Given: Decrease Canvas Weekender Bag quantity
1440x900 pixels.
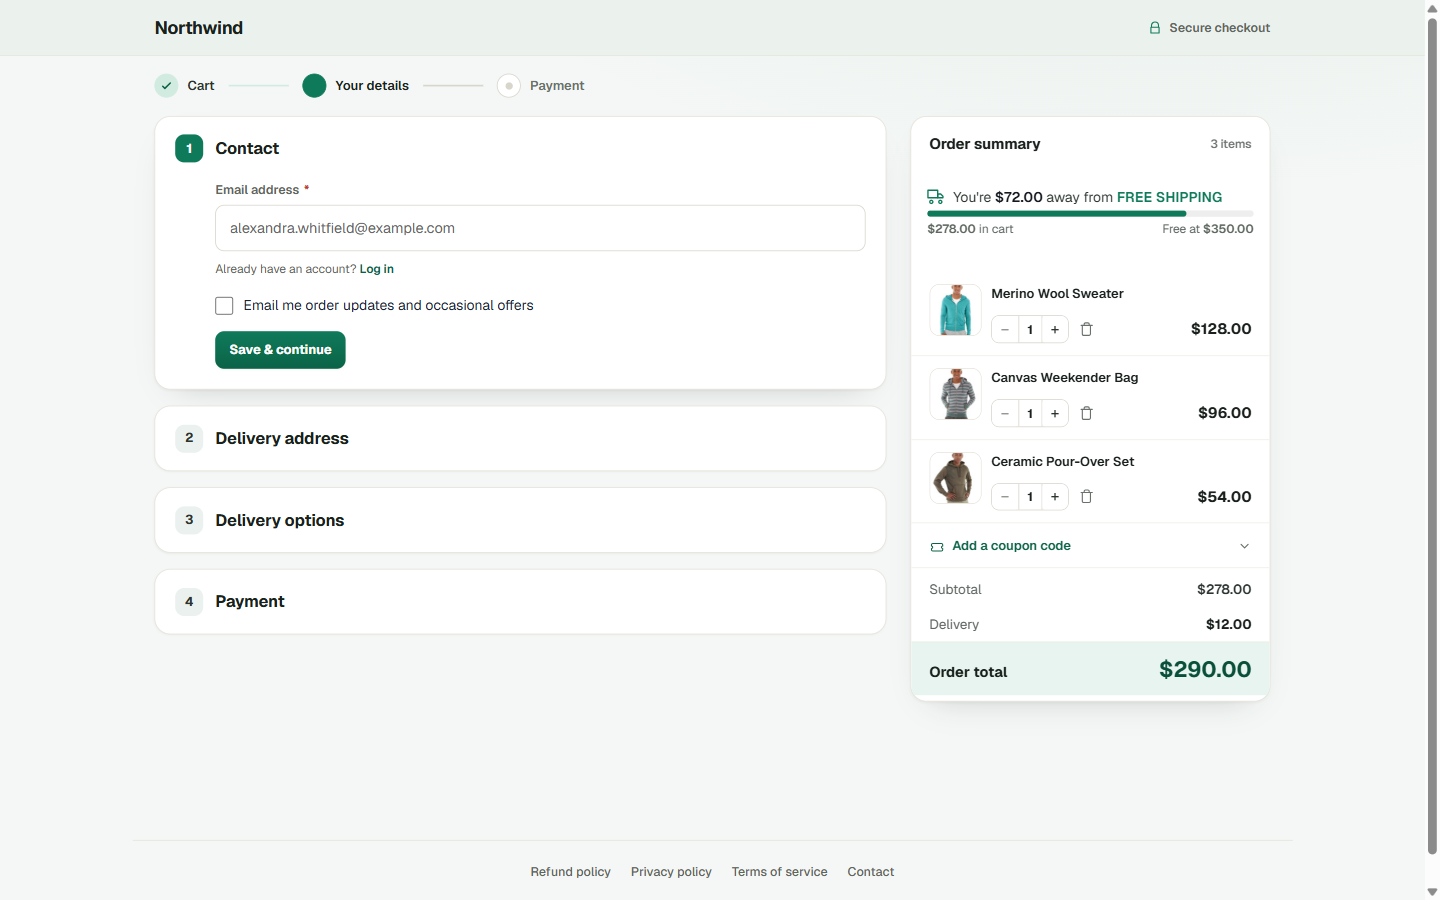Looking at the screenshot, I should [x=1005, y=414].
